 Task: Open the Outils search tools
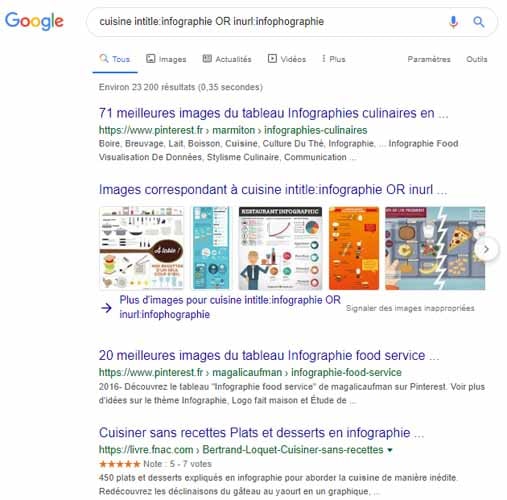(476, 59)
